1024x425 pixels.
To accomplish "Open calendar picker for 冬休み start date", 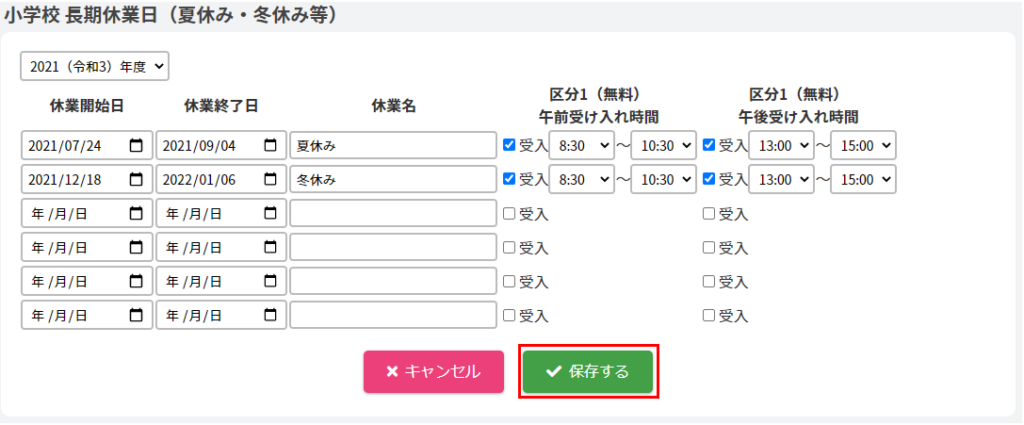I will point(137,180).
